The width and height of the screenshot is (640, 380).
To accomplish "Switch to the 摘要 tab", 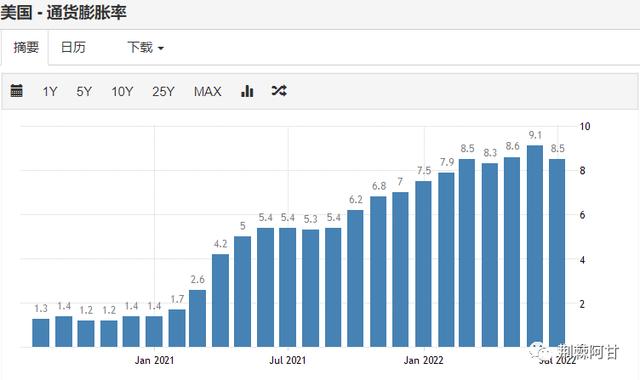I will point(26,47).
